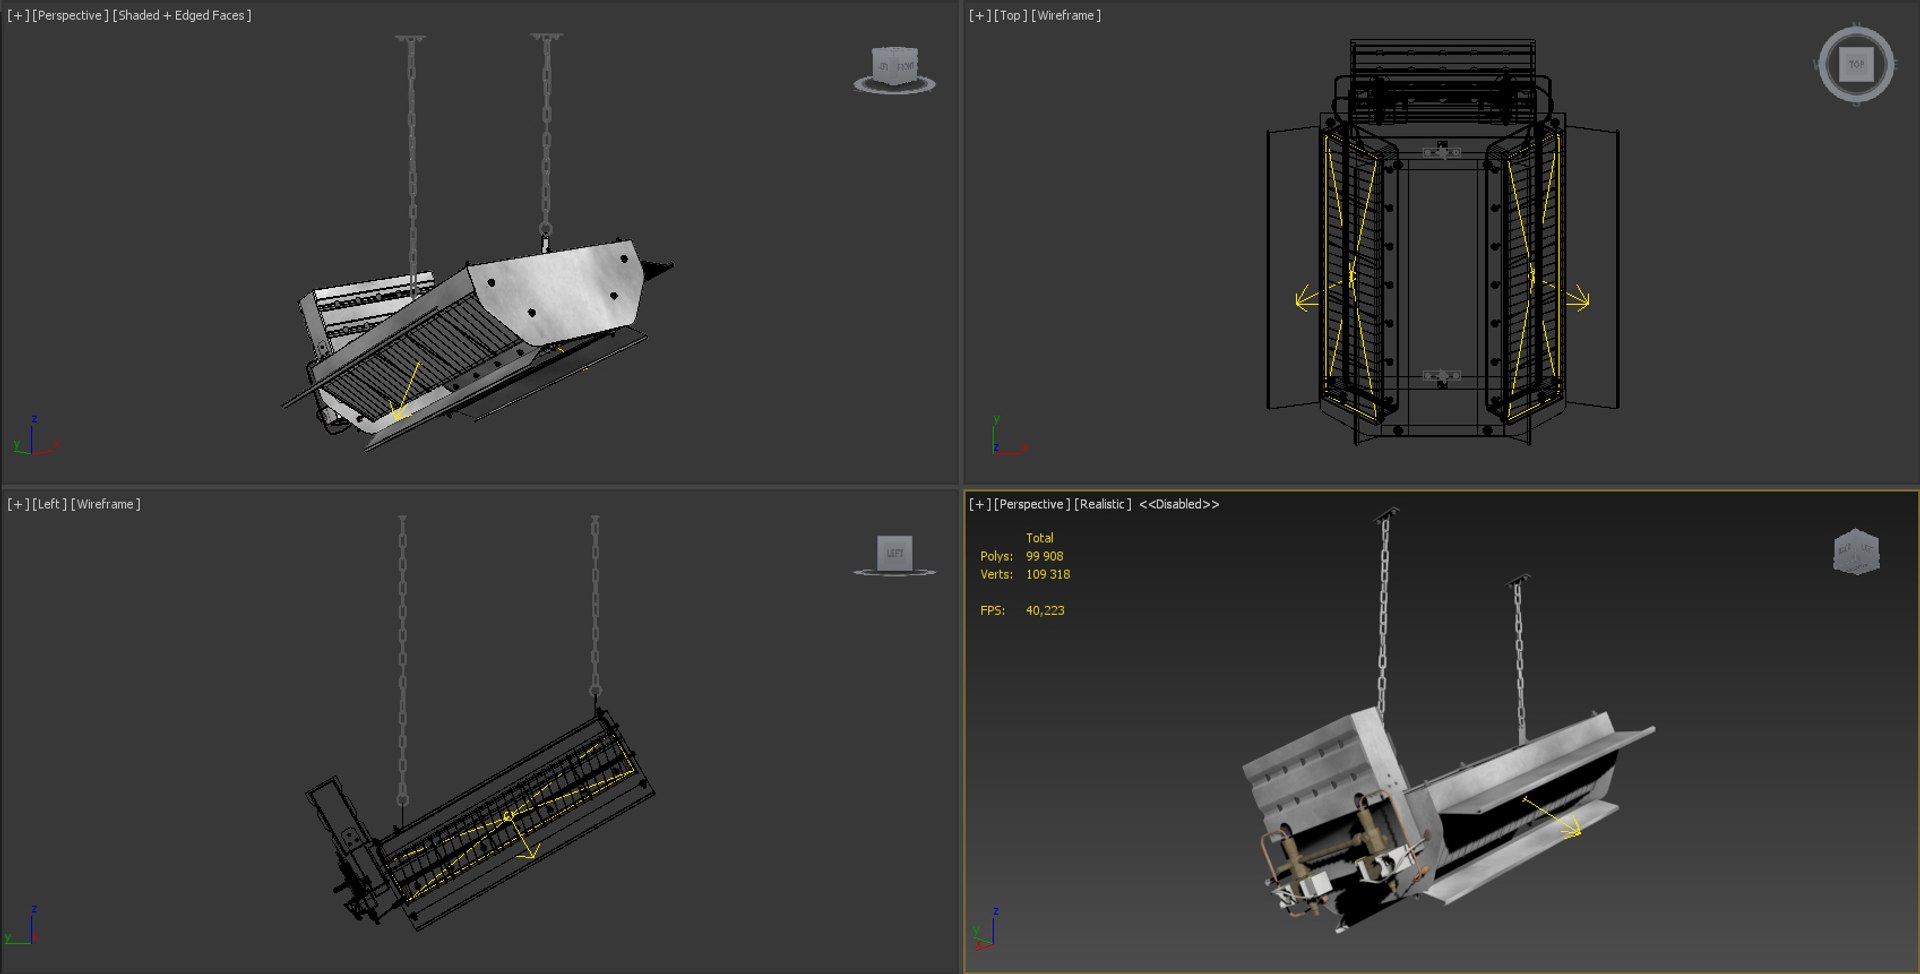The height and width of the screenshot is (974, 1920).
Task: Select the yellow light arrow in shaded Perspective view
Action: (405, 392)
